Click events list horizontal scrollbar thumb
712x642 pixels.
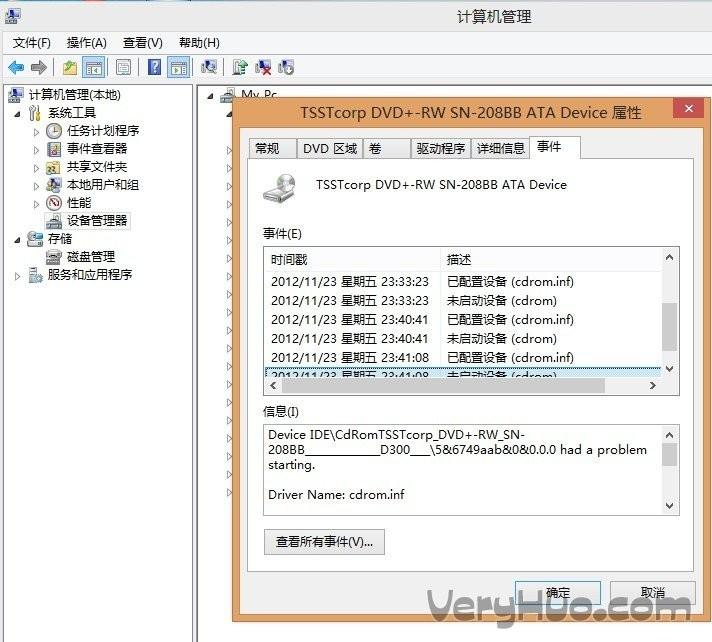(443, 385)
